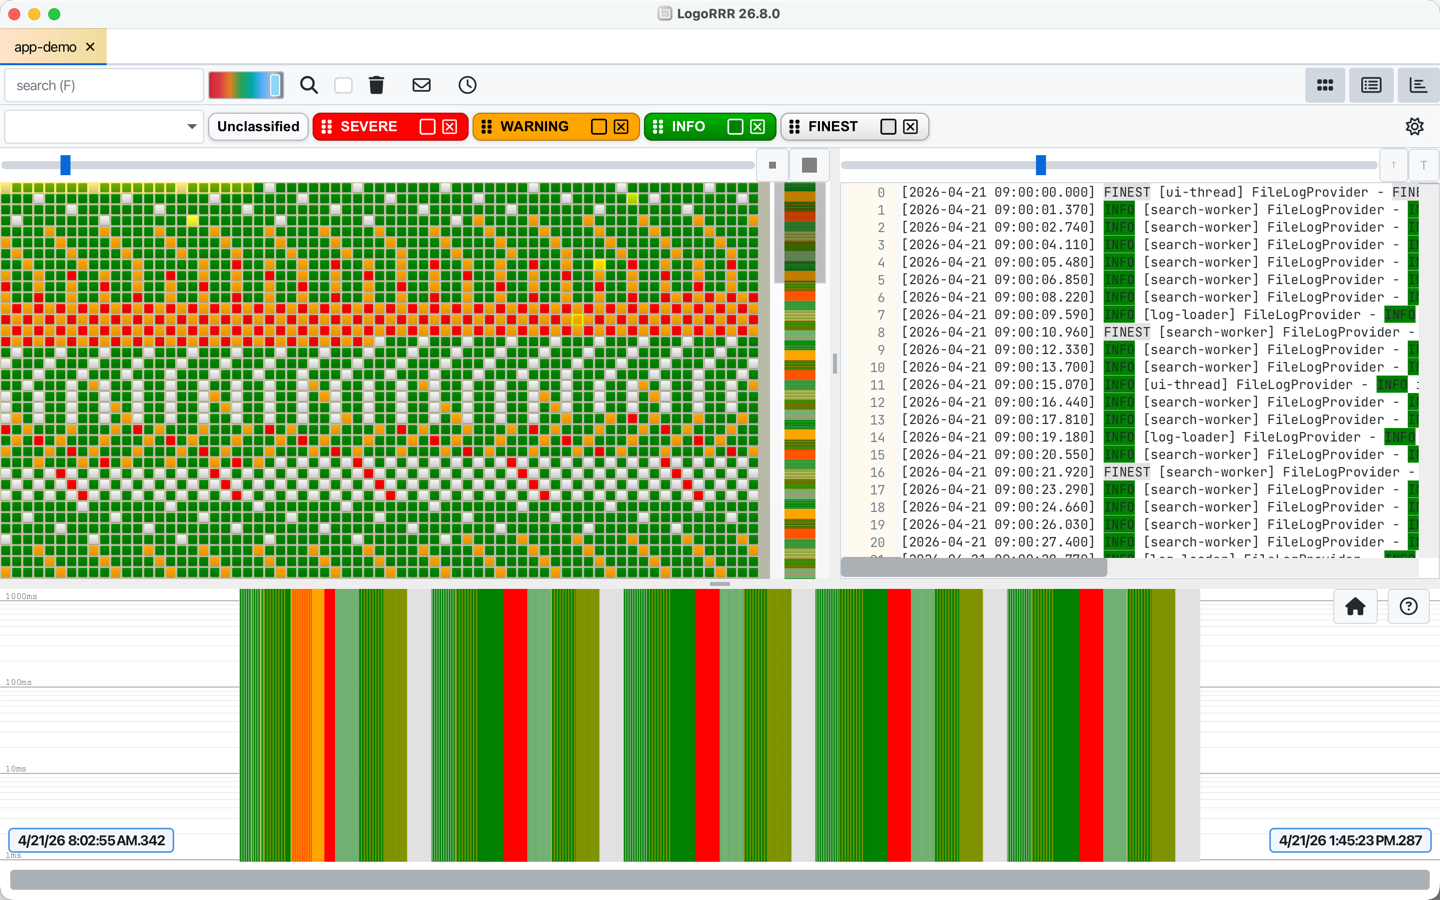Switch to grid block view icon
Image resolution: width=1440 pixels, height=900 pixels.
click(1325, 85)
